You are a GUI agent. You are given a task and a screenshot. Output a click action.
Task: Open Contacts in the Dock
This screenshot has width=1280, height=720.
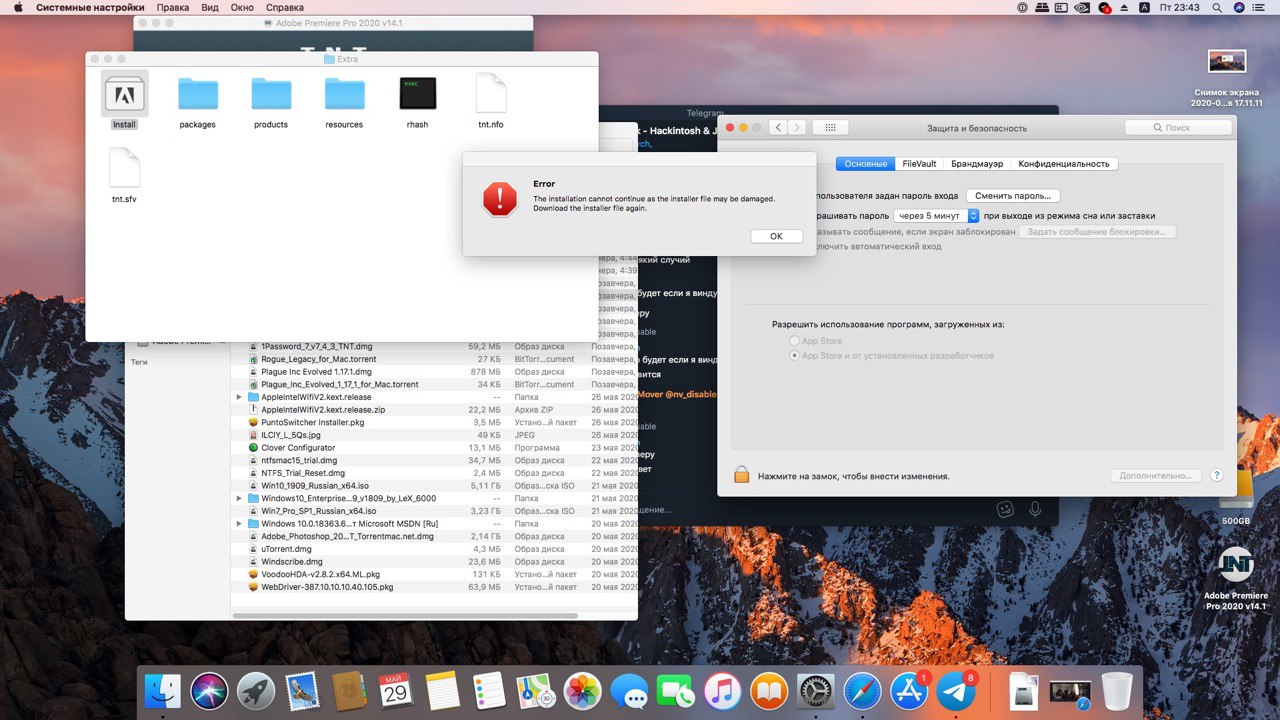point(350,691)
